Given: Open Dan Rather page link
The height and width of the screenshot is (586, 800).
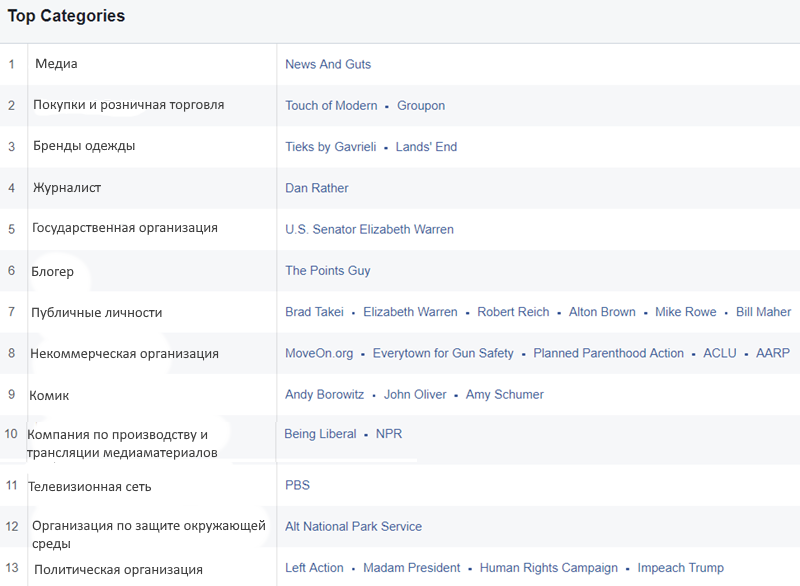Looking at the screenshot, I should pos(316,188).
